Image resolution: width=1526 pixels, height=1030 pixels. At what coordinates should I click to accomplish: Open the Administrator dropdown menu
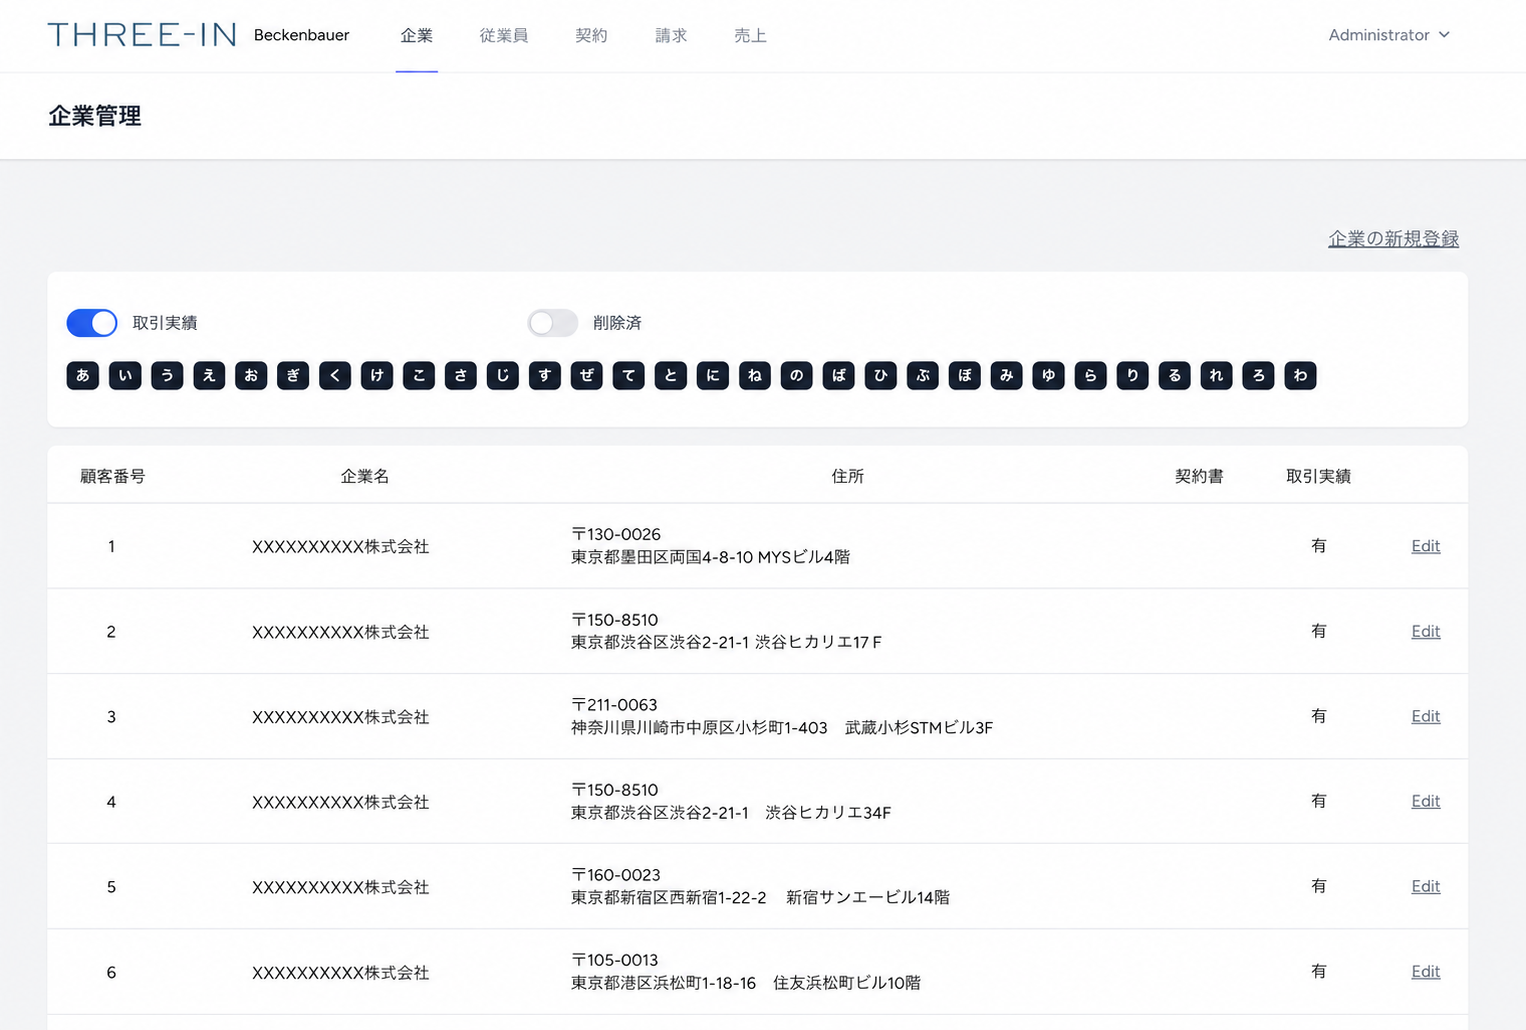pyautogui.click(x=1389, y=35)
